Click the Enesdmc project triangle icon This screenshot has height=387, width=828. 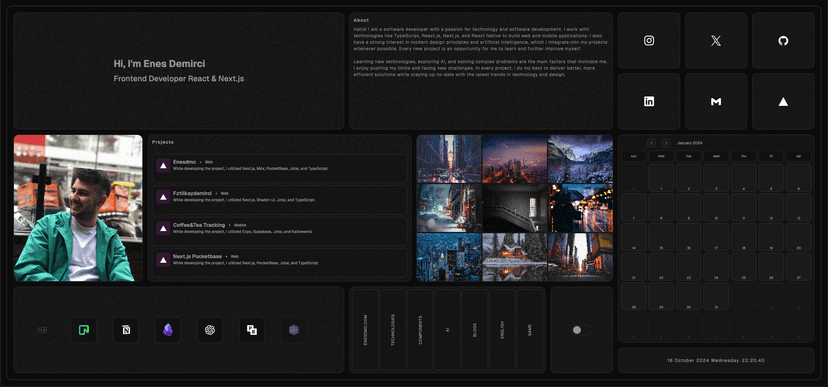pos(163,165)
